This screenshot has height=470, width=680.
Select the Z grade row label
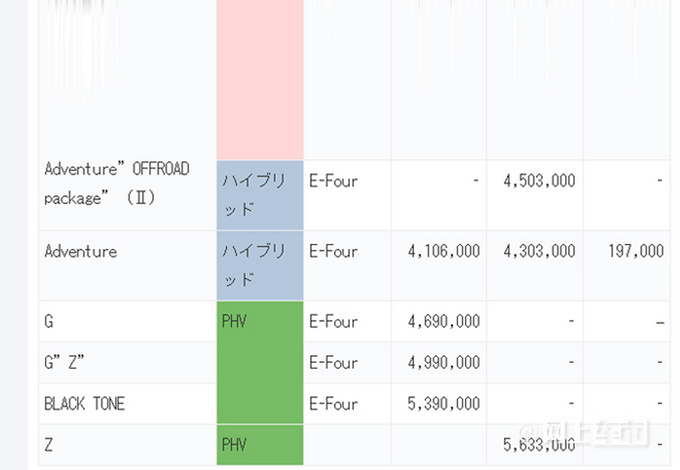tap(128, 445)
